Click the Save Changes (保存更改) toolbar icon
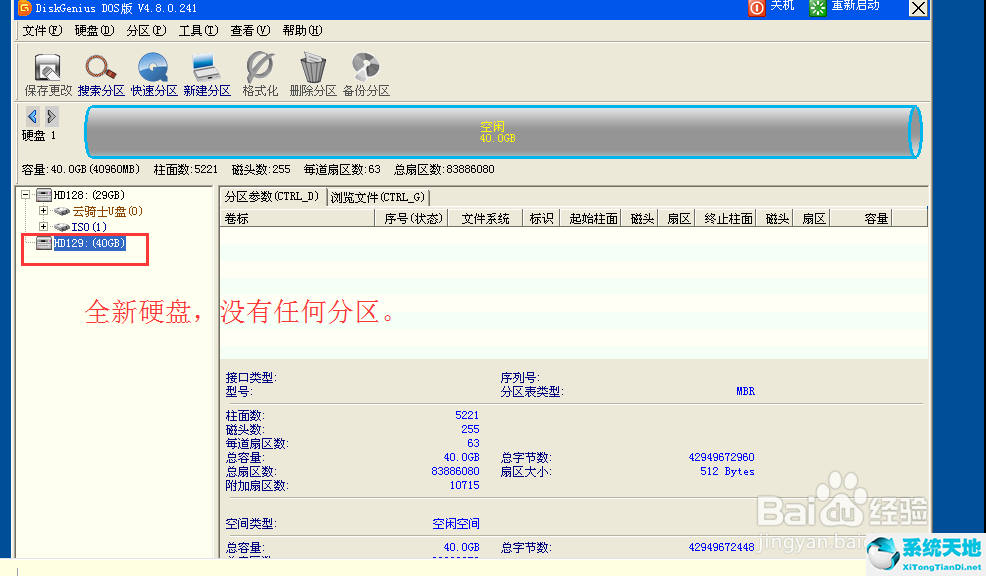The width and height of the screenshot is (986, 576). 48,73
